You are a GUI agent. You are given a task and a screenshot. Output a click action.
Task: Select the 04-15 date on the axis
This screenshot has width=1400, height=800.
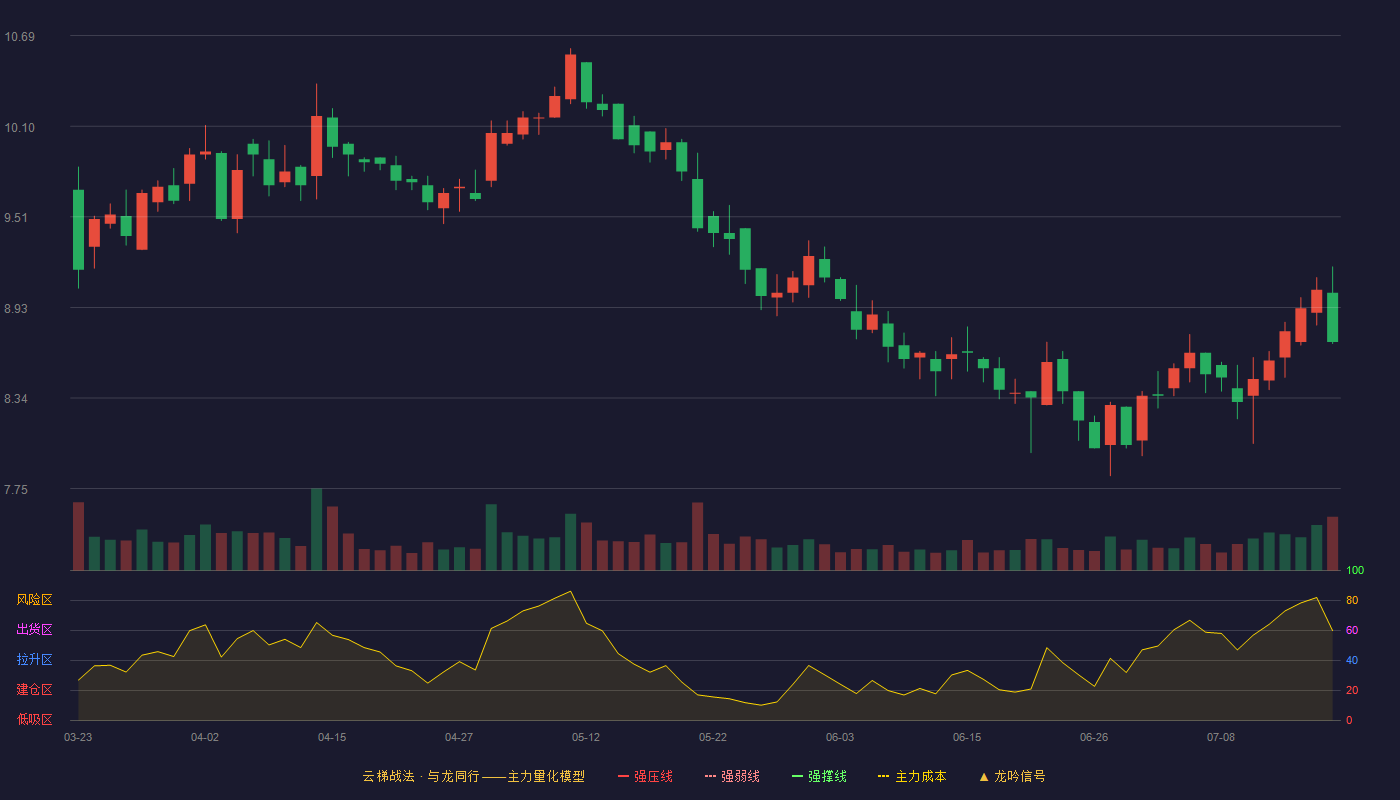[332, 737]
